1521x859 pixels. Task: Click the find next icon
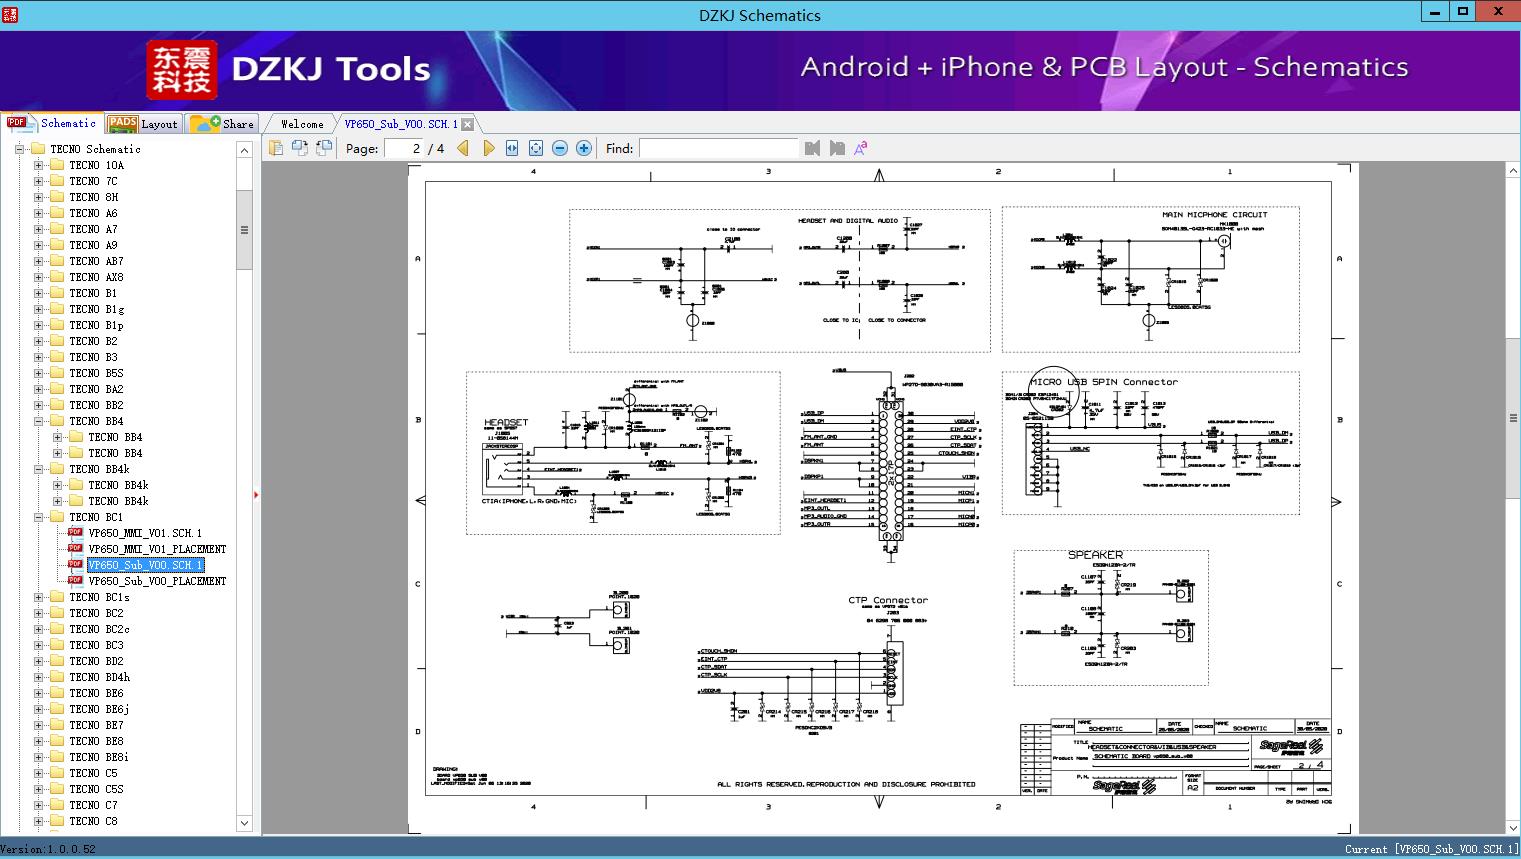837,148
